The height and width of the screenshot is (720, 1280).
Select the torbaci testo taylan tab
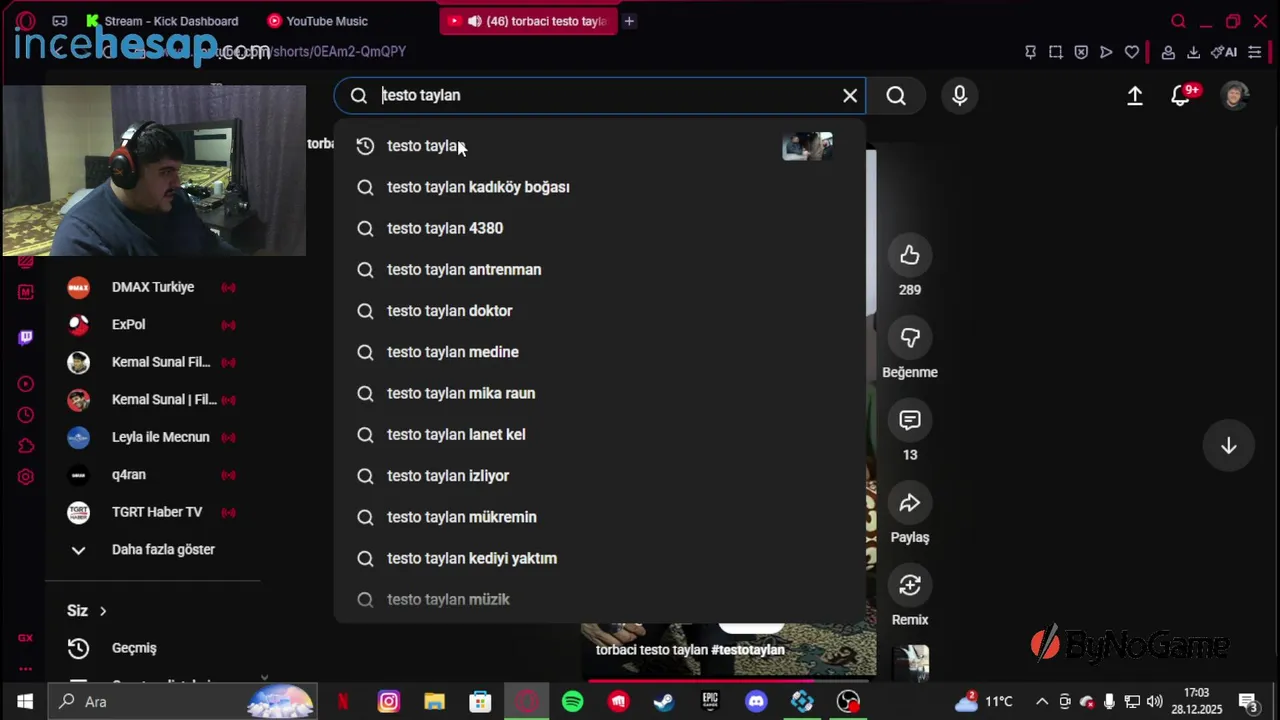click(527, 21)
